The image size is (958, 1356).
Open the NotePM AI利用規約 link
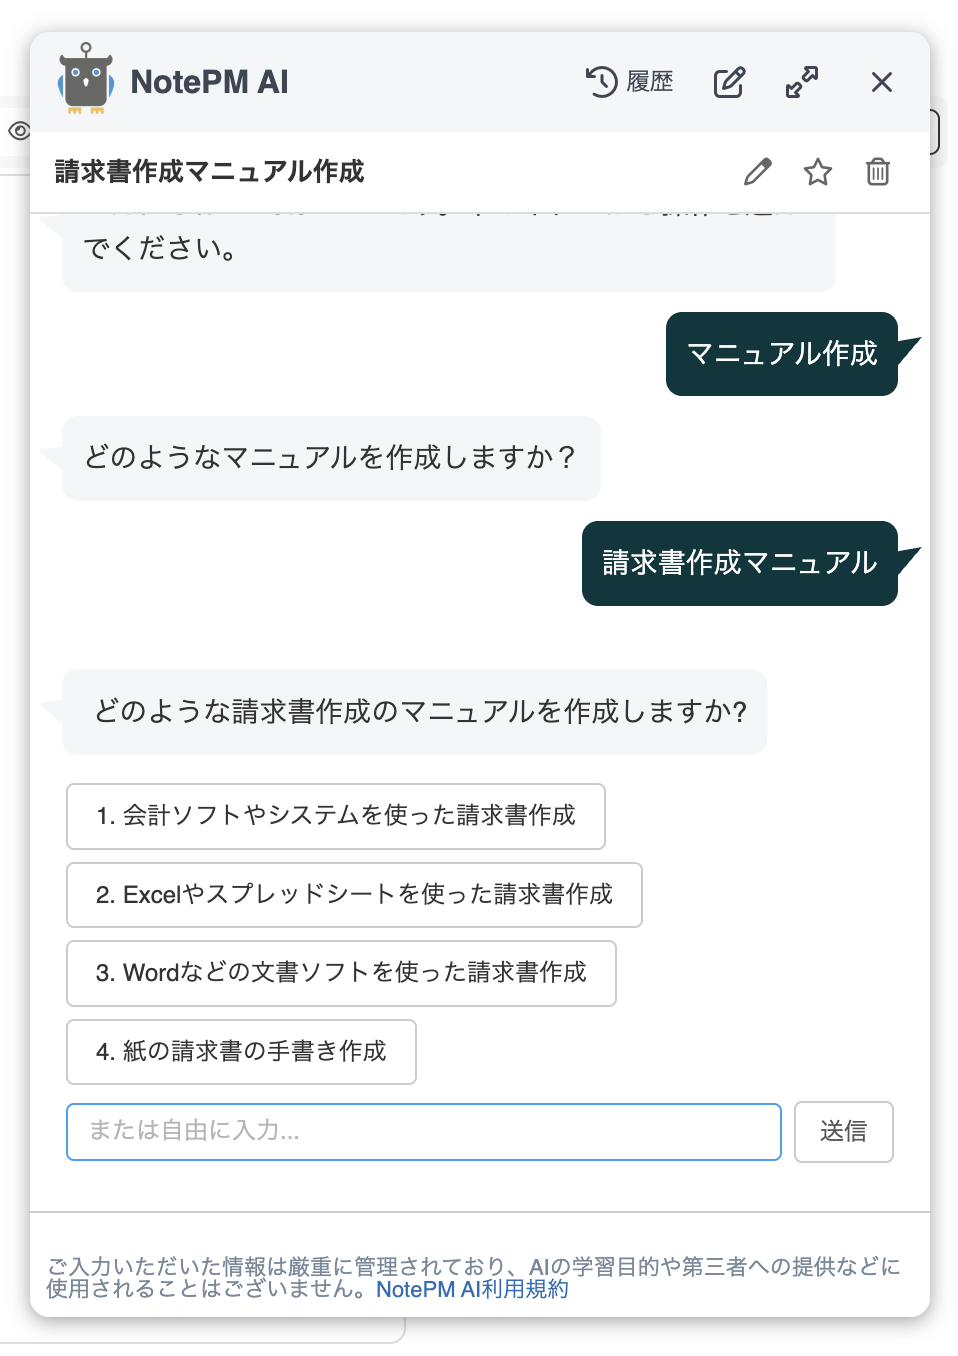click(x=472, y=1290)
